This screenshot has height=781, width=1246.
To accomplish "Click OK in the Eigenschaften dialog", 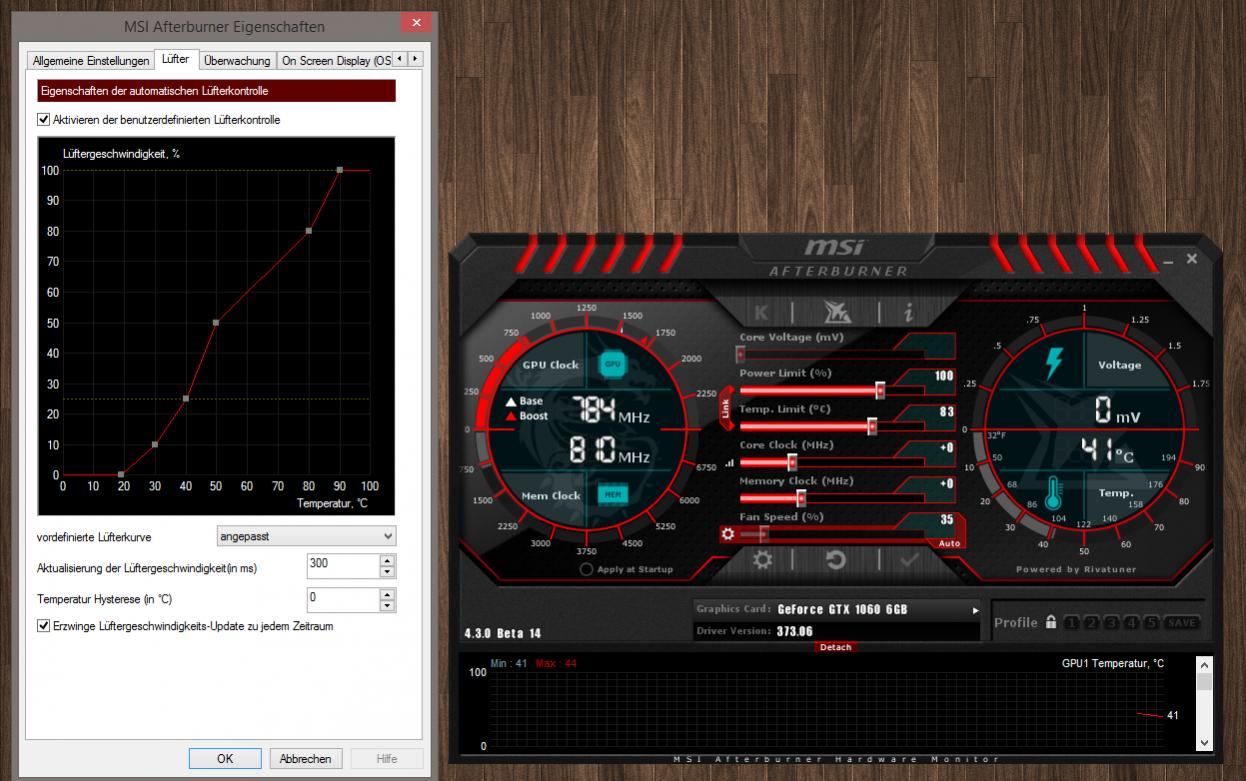I will [x=225, y=759].
